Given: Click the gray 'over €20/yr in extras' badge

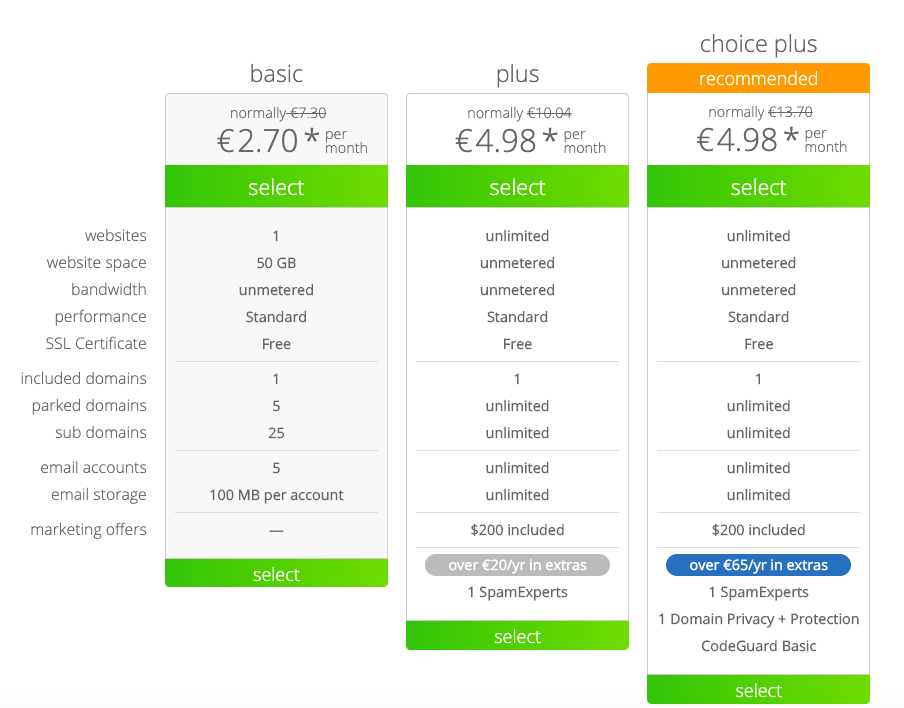Looking at the screenshot, I should pos(517,565).
